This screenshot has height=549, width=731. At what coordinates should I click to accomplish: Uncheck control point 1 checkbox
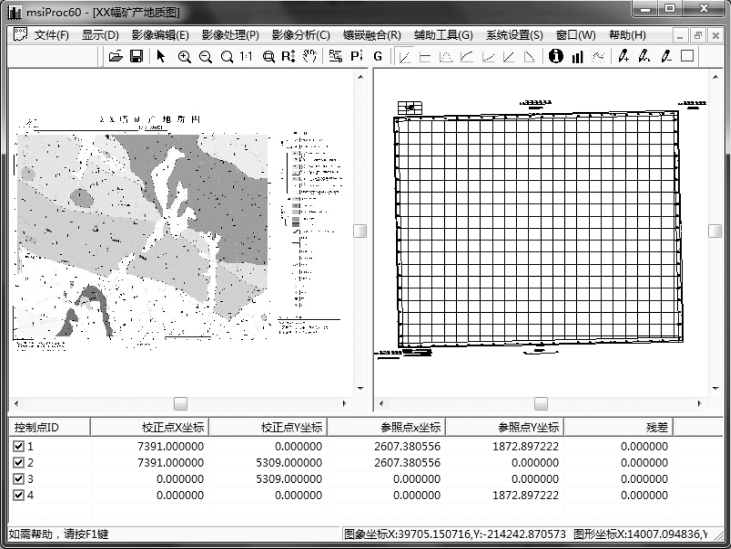[x=18, y=446]
